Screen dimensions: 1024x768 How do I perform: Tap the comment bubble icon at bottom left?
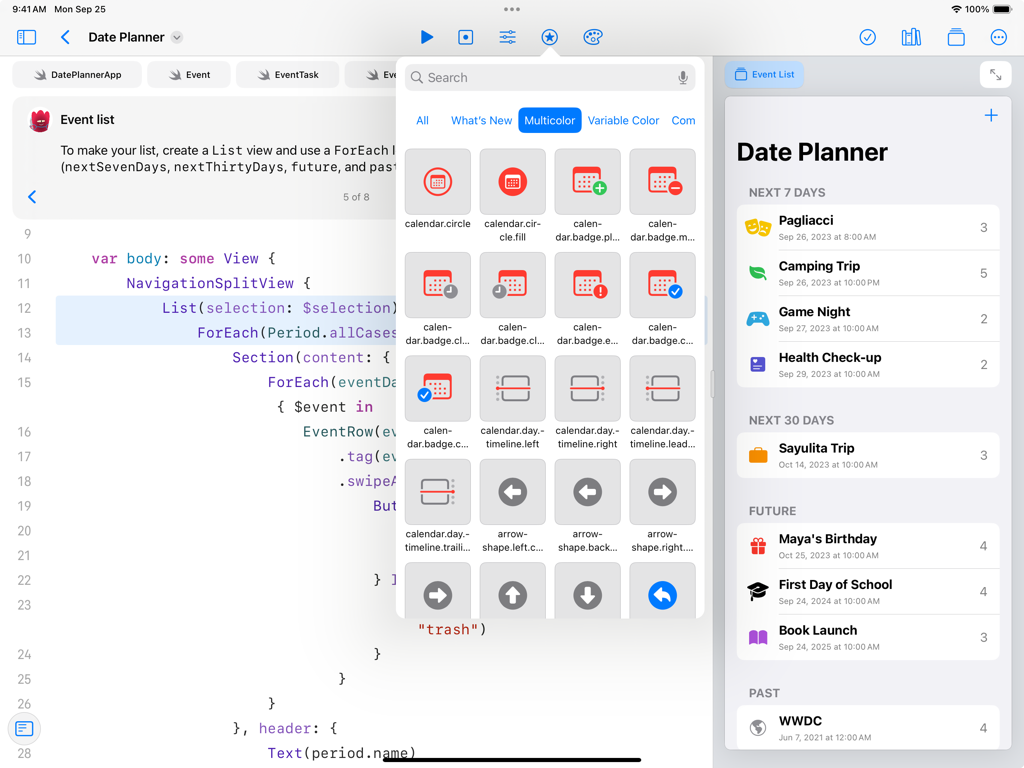[x=24, y=729]
